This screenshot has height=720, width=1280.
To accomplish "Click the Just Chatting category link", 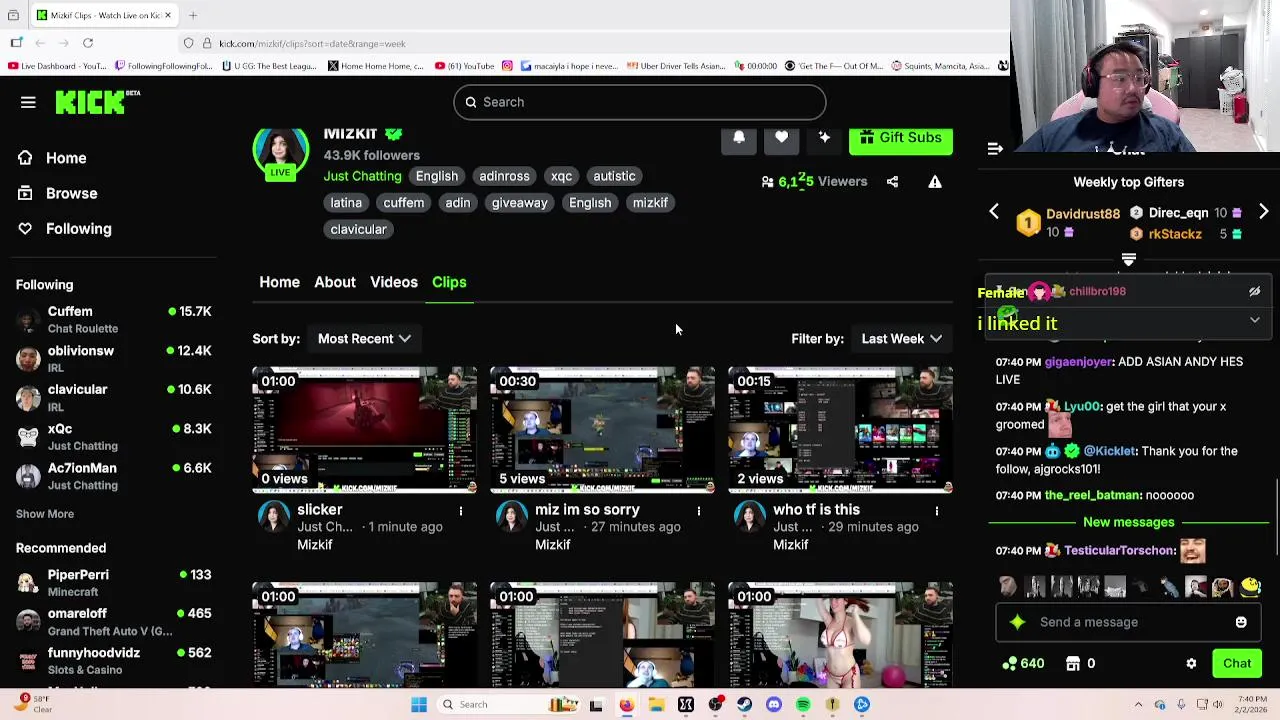I will [x=362, y=176].
